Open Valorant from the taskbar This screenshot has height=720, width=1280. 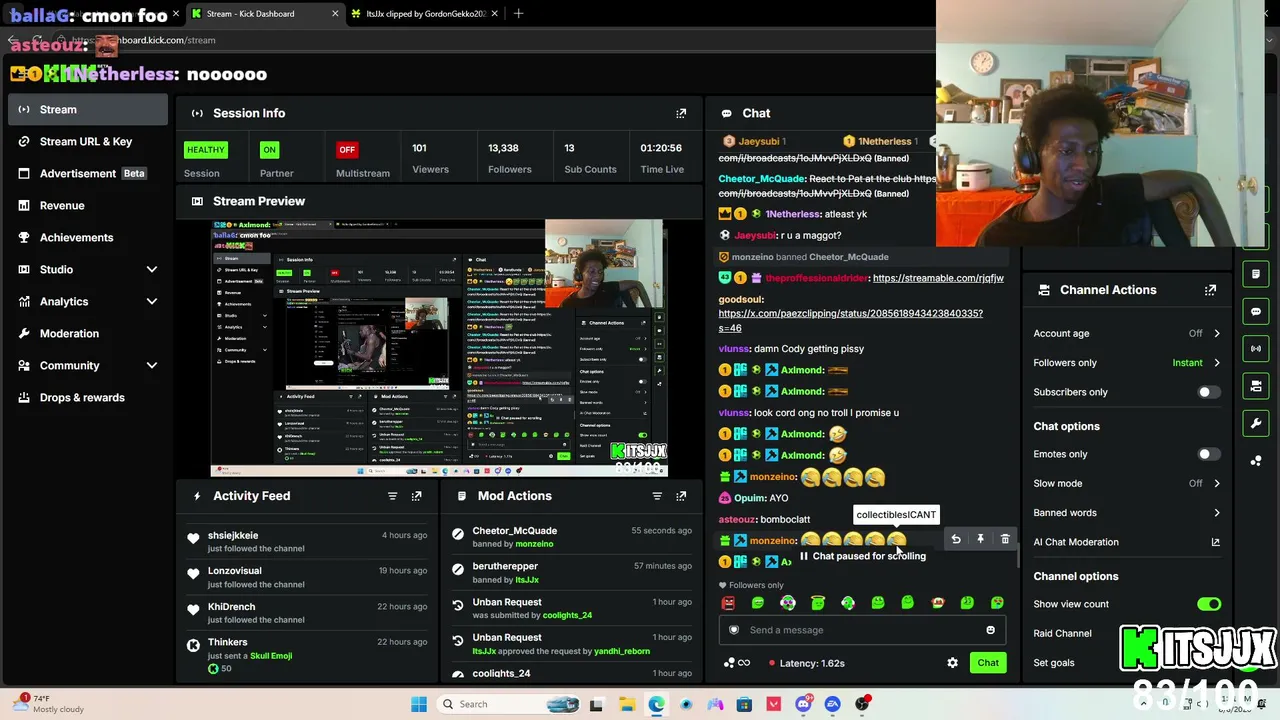coord(773,704)
